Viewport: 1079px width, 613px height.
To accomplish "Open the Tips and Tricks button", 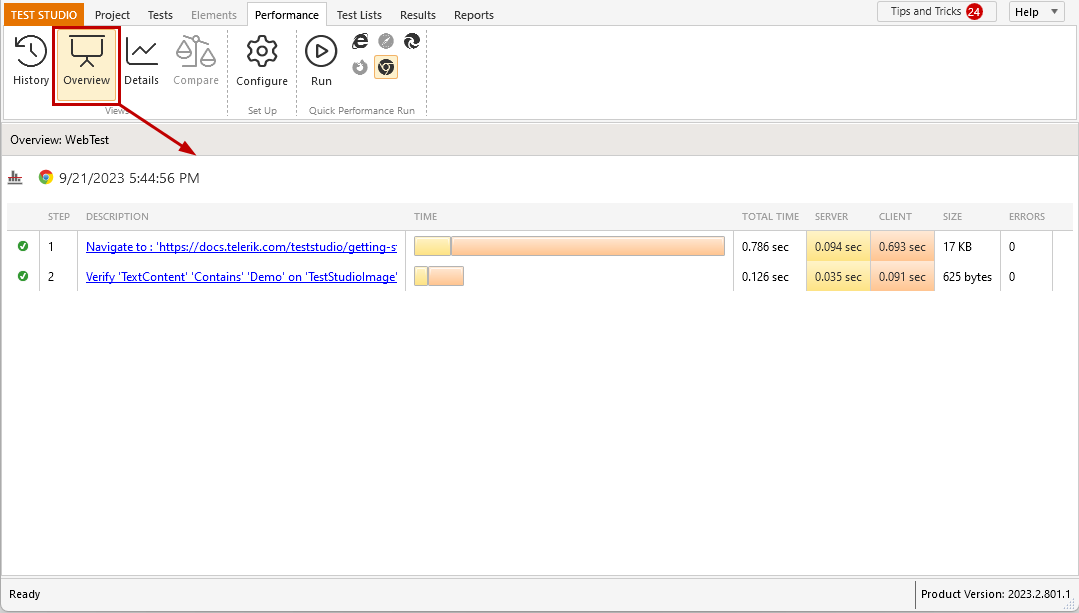I will pyautogui.click(x=937, y=12).
